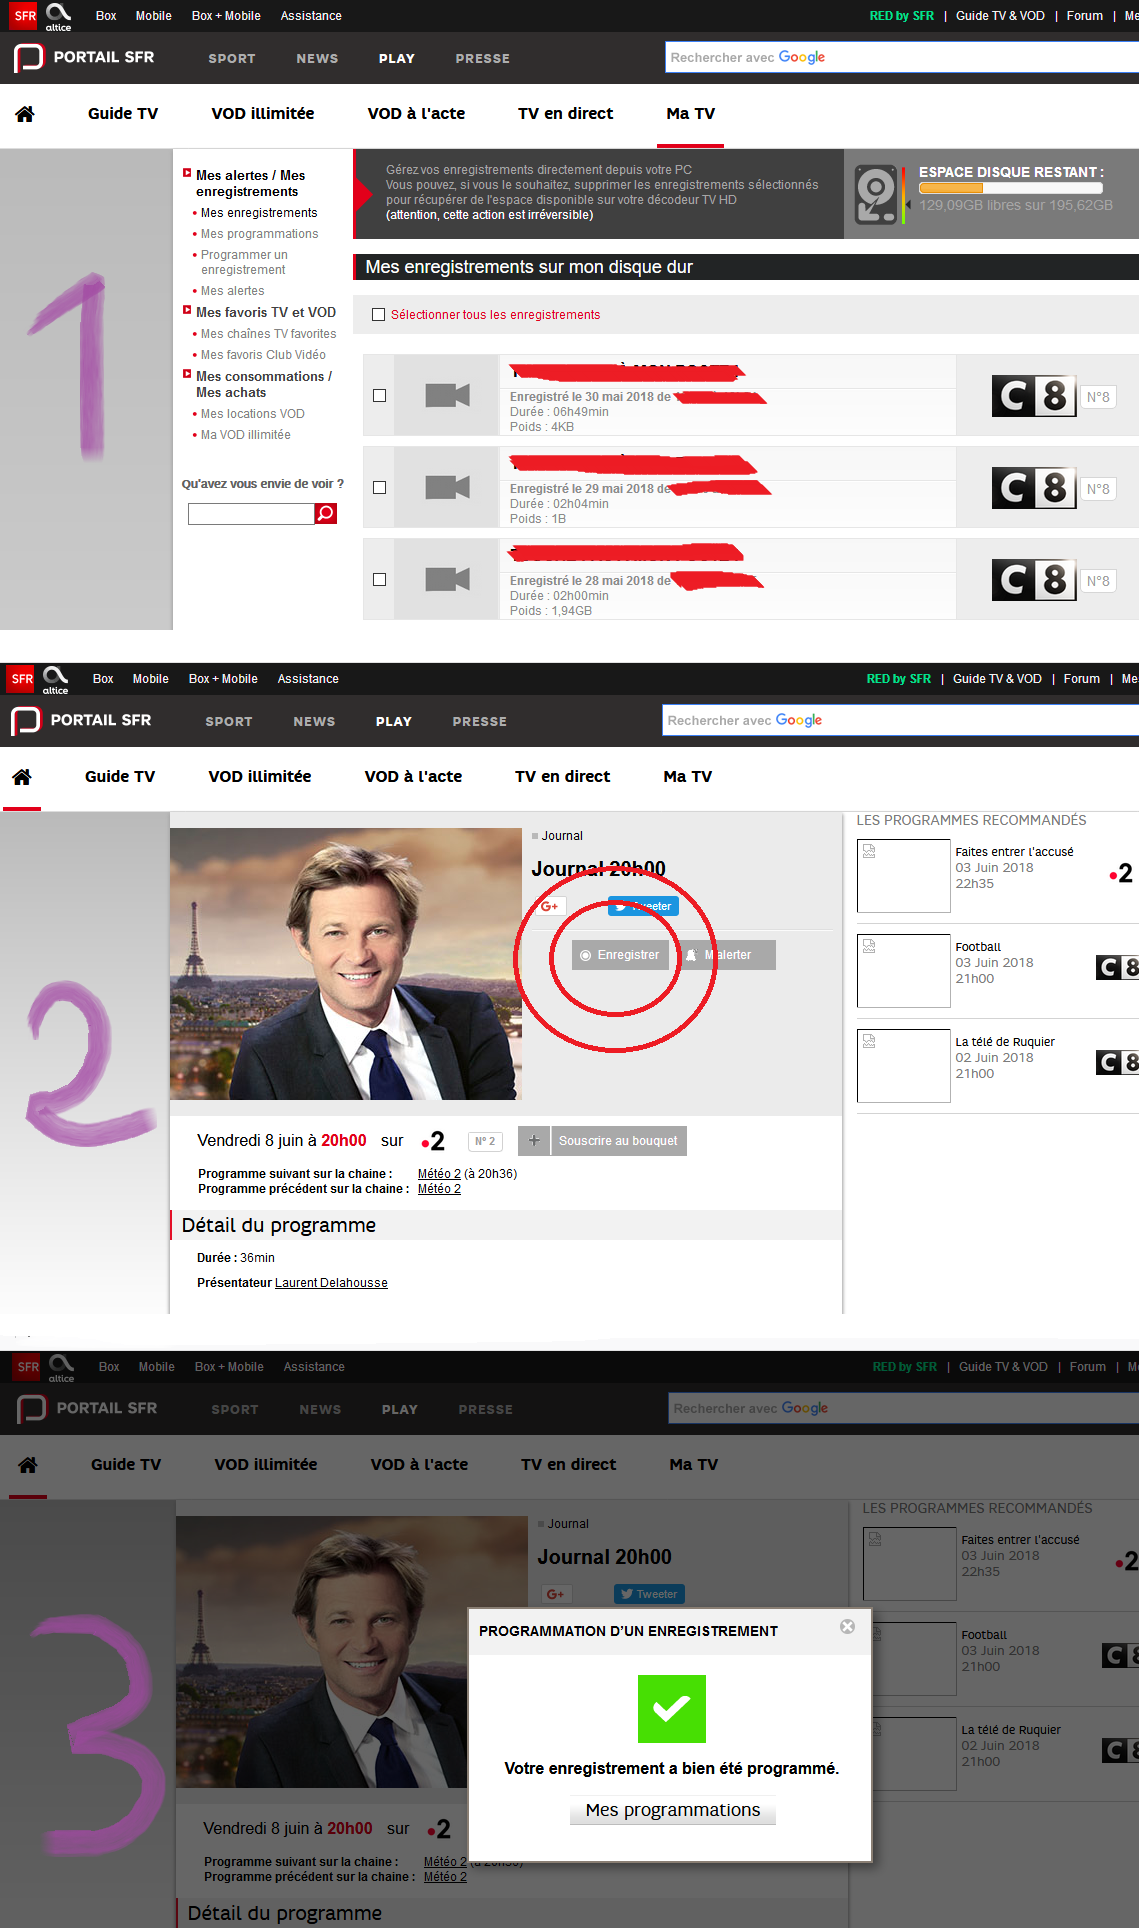Image resolution: width=1139 pixels, height=1928 pixels.
Task: Click the Portail SFR logo in the top screenshot
Action: point(84,58)
